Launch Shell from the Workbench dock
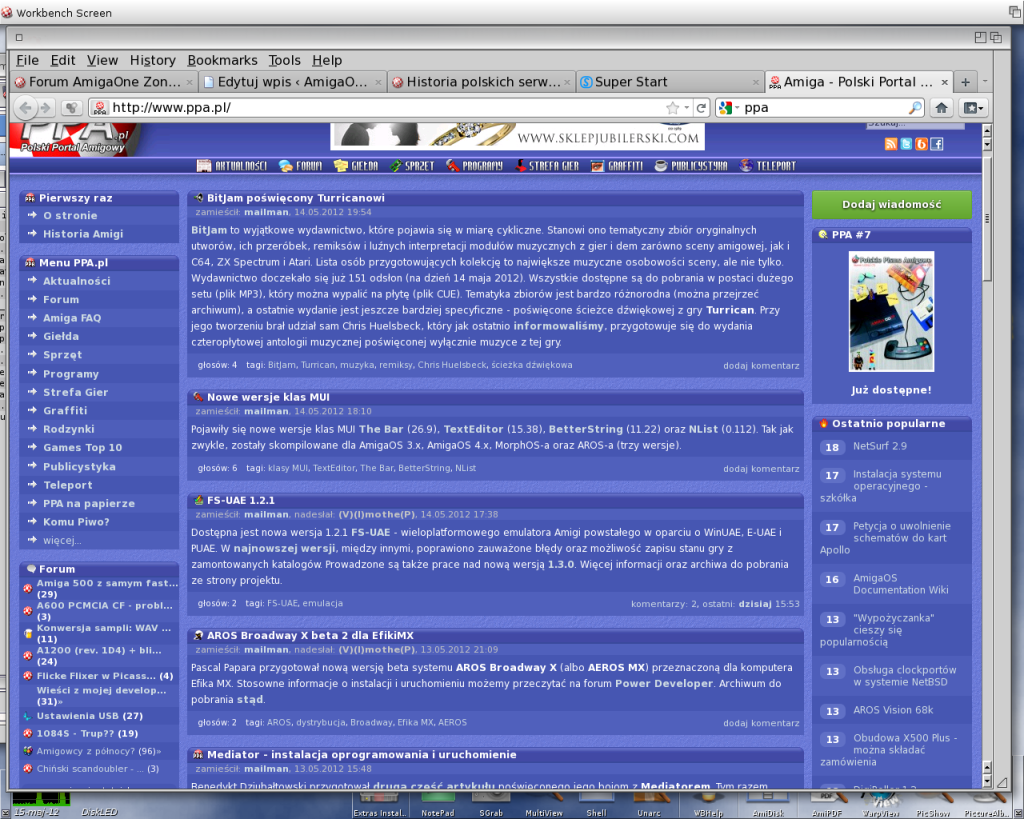Viewport: 1024px width, 819px height. 596,805
